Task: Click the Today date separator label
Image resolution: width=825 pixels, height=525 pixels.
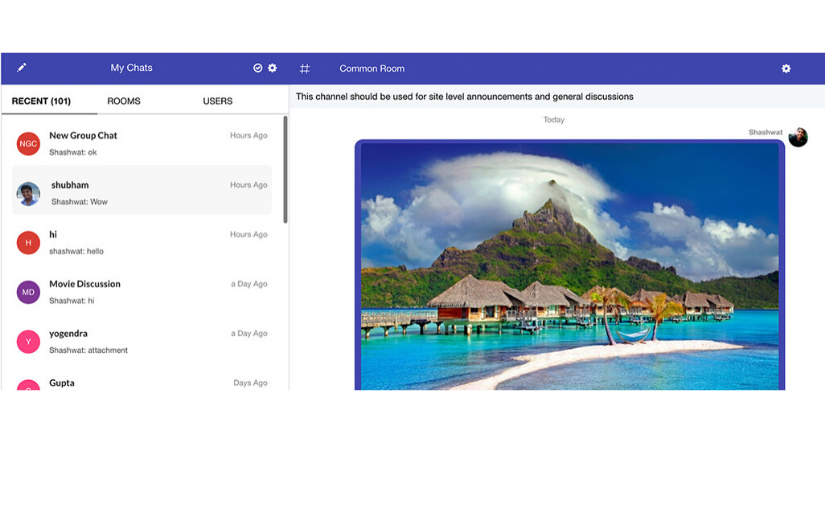Action: (x=554, y=119)
